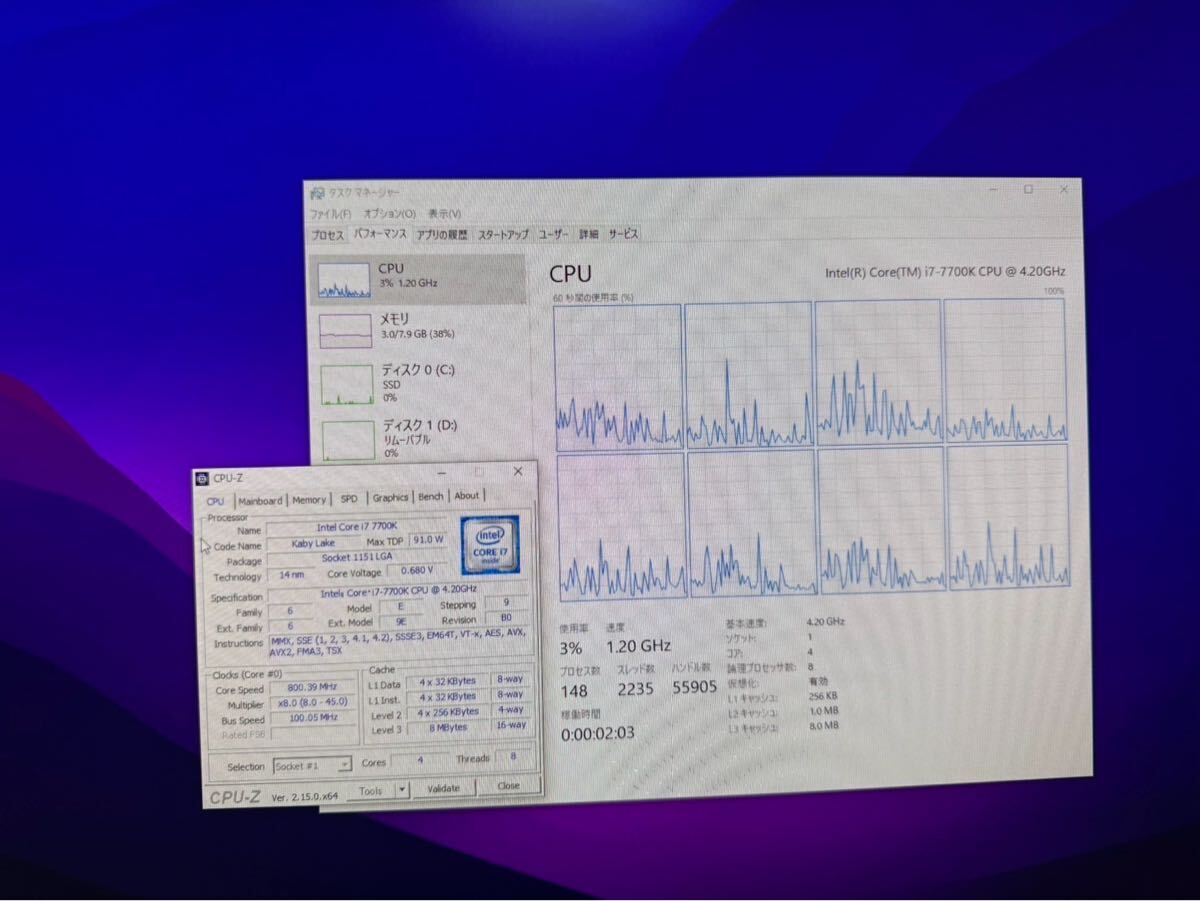Screen dimensions: 1200x901
Task: Click the Tools button in CPU-Z
Action: (x=370, y=790)
